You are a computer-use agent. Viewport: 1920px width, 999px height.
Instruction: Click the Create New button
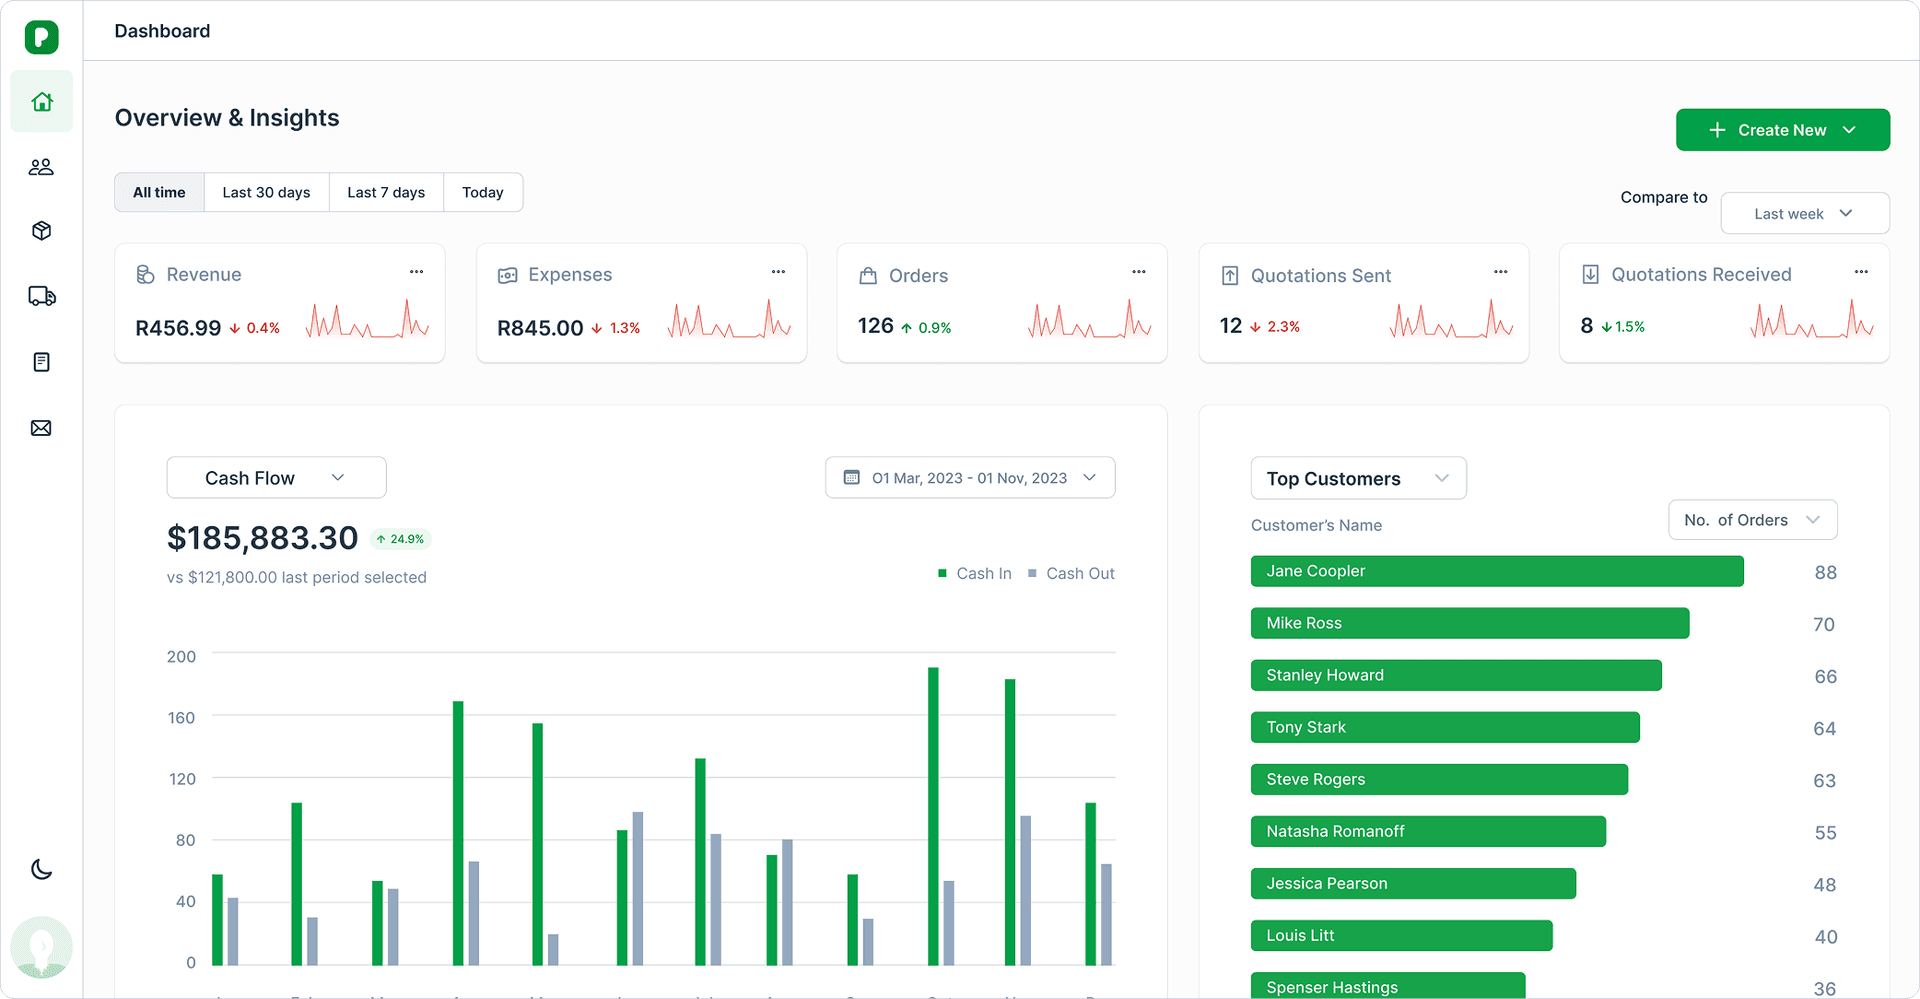tap(1782, 130)
